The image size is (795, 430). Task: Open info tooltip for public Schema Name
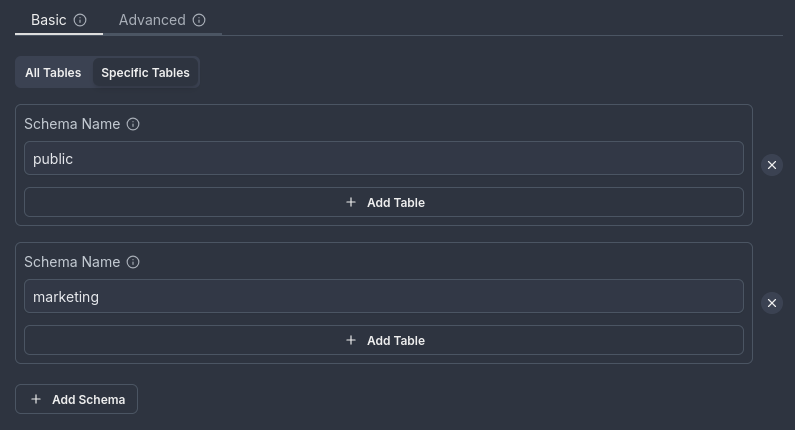pyautogui.click(x=133, y=125)
